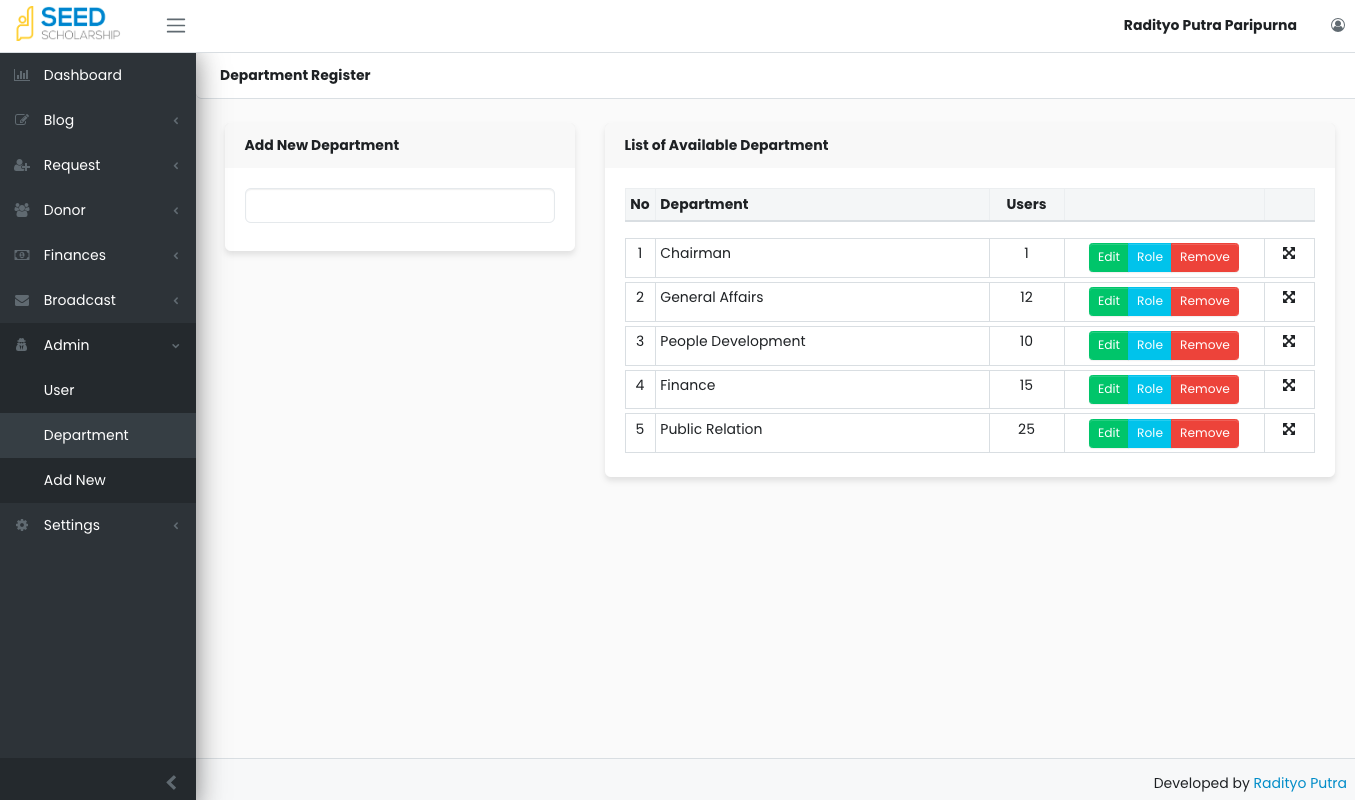Open the Add New submenu item

[x=98, y=480]
